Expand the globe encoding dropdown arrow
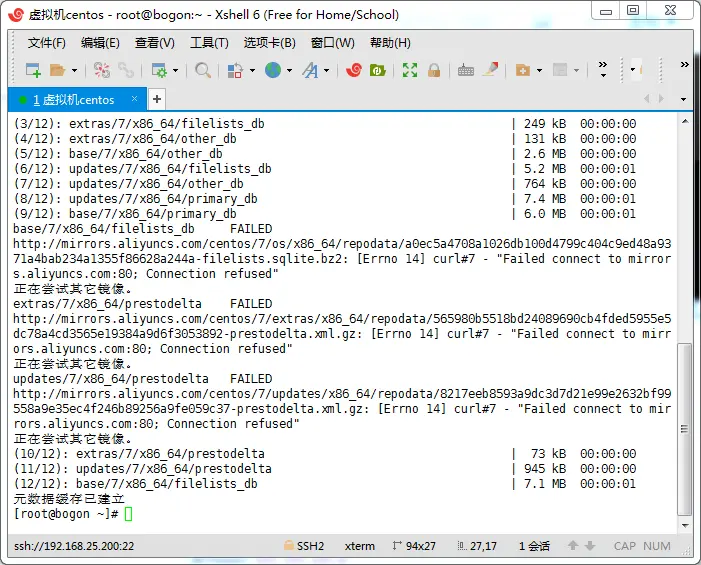 click(289, 70)
